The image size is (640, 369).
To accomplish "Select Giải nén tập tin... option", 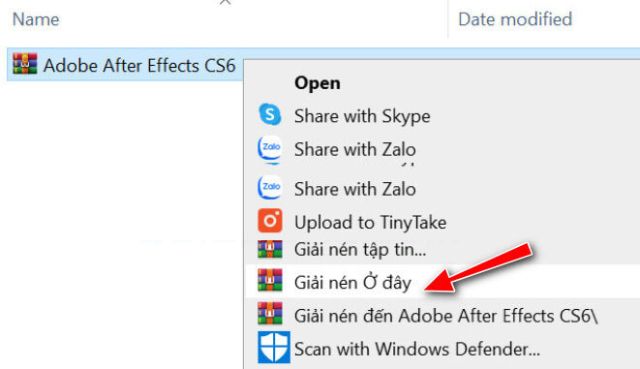I will click(x=360, y=249).
